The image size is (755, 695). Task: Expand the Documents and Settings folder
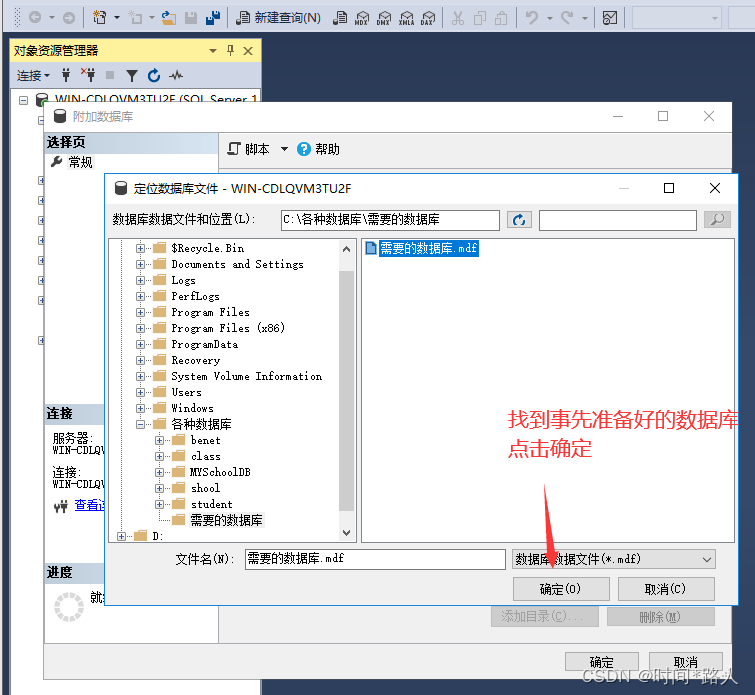pyautogui.click(x=140, y=264)
